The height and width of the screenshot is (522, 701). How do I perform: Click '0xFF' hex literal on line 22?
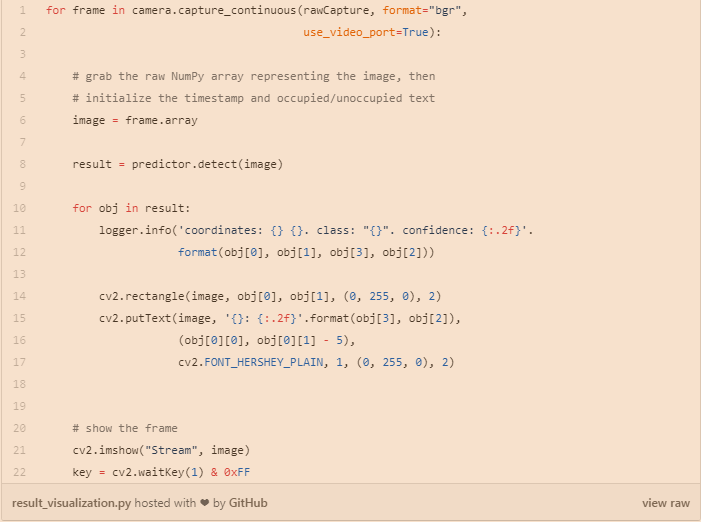237,472
